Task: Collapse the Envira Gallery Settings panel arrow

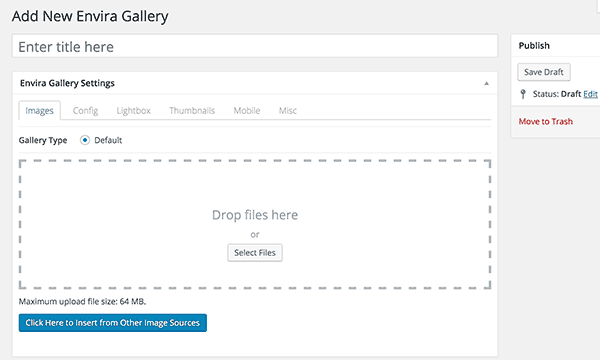Action: (486, 83)
